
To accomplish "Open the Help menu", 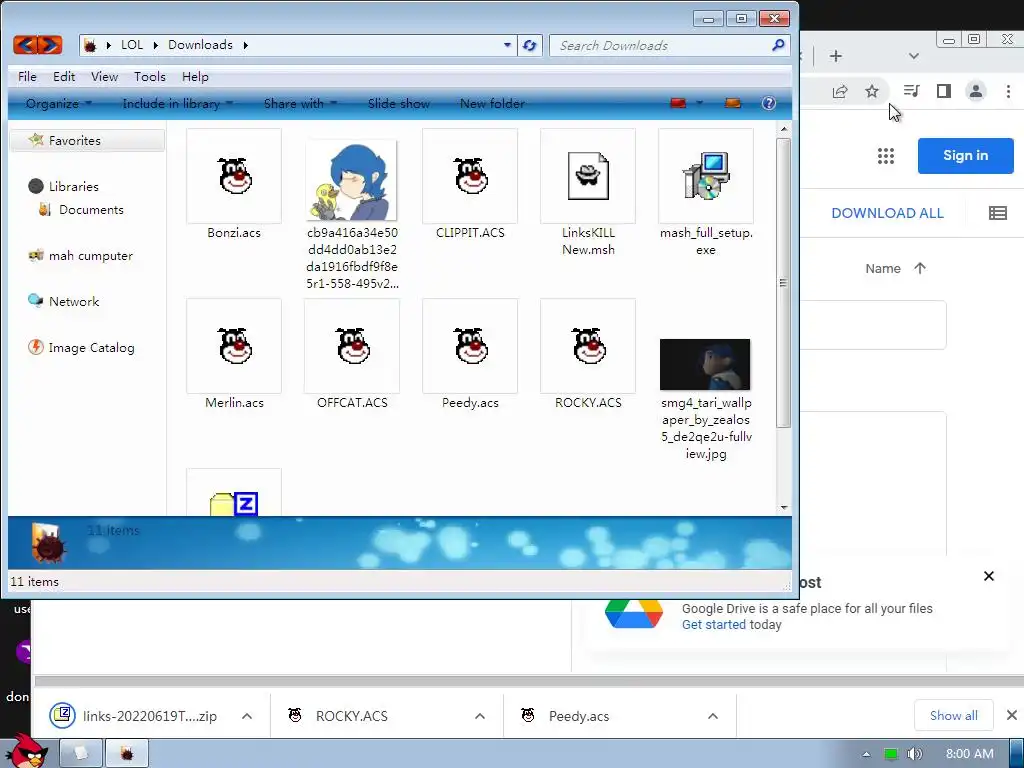I will click(195, 76).
